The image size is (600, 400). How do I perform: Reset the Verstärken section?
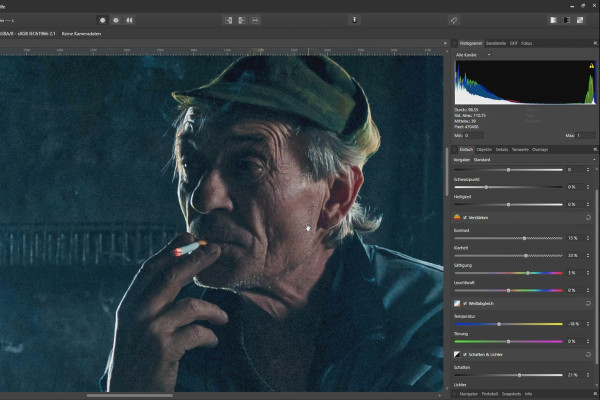pos(588,217)
